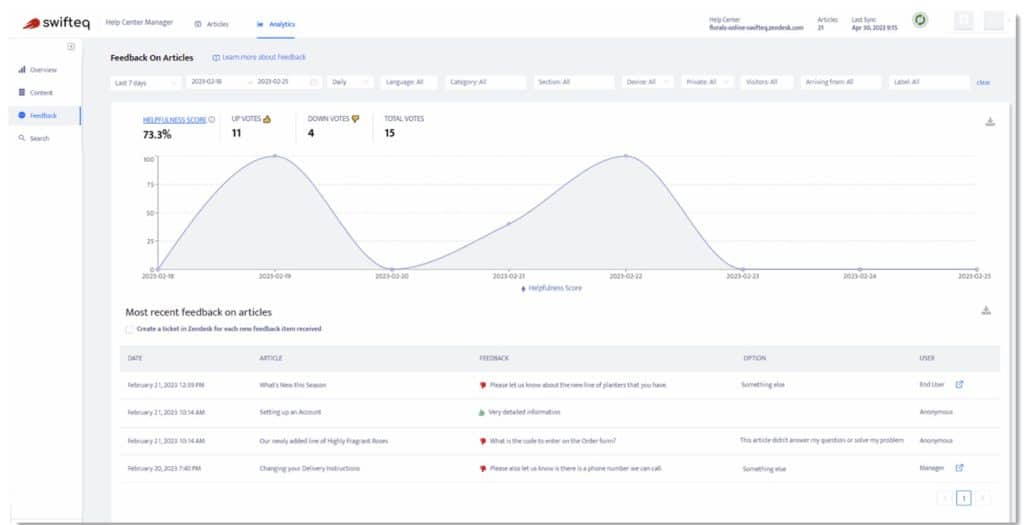The height and width of the screenshot is (525, 1024).
Task: Switch to the Articles tab
Action: (212, 24)
